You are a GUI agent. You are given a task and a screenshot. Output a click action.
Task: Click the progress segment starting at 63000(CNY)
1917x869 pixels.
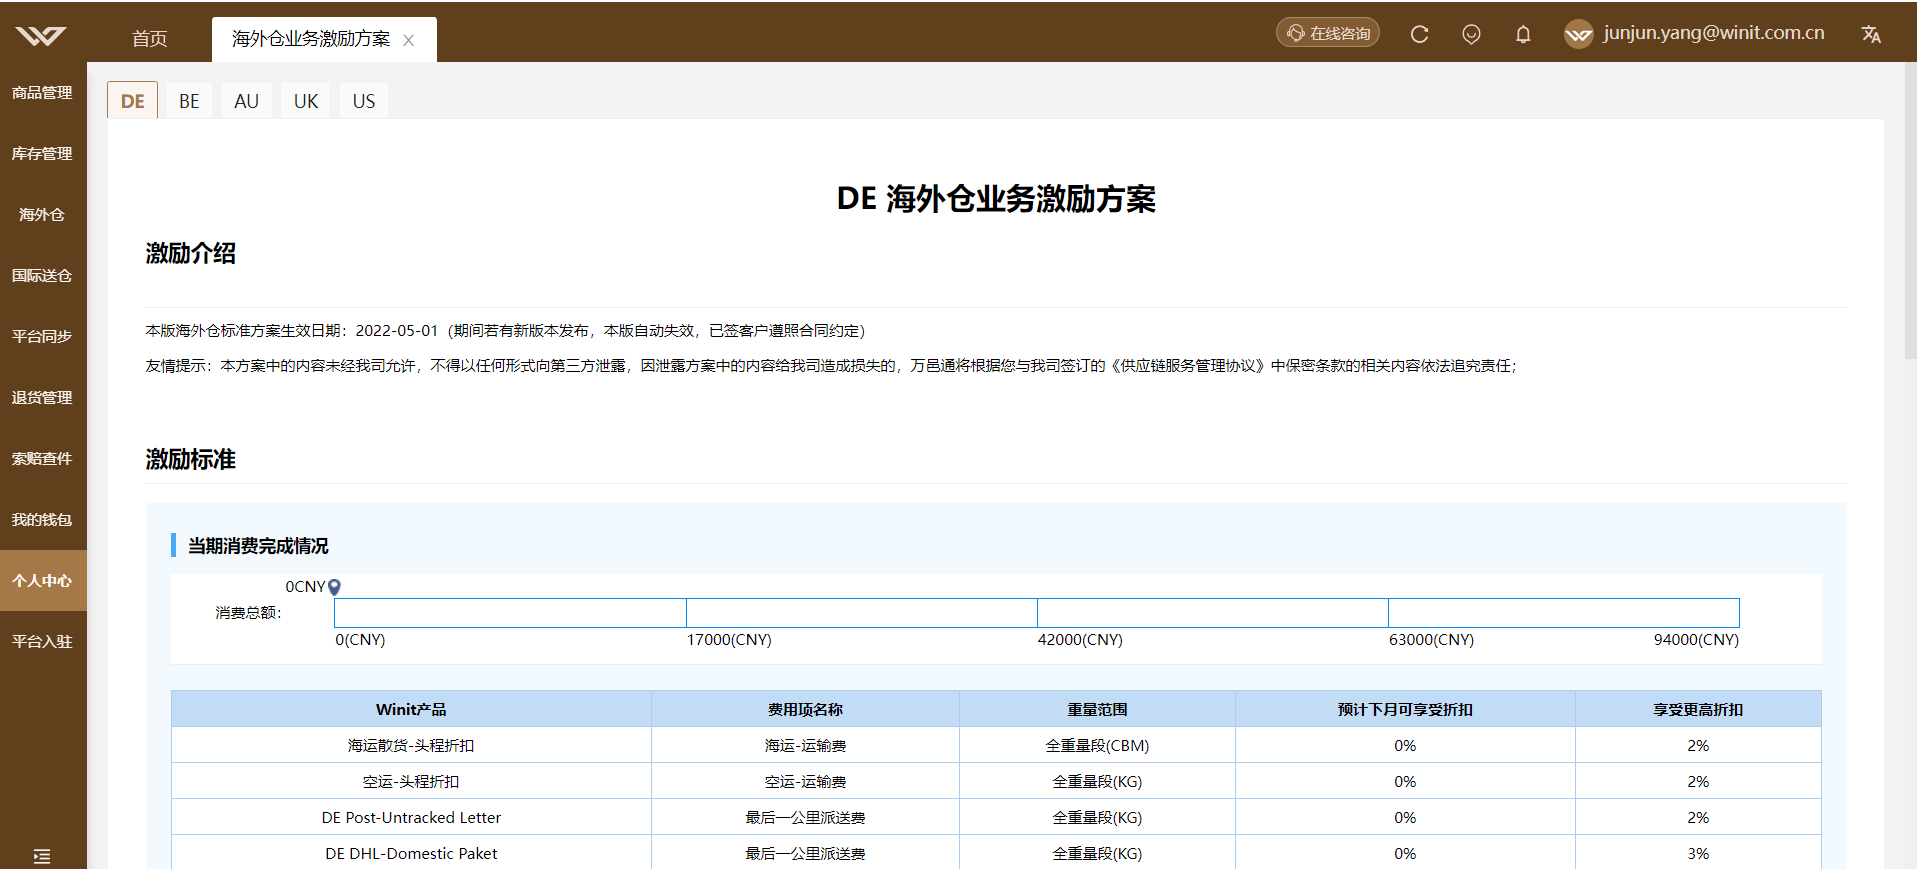[x=1564, y=613]
